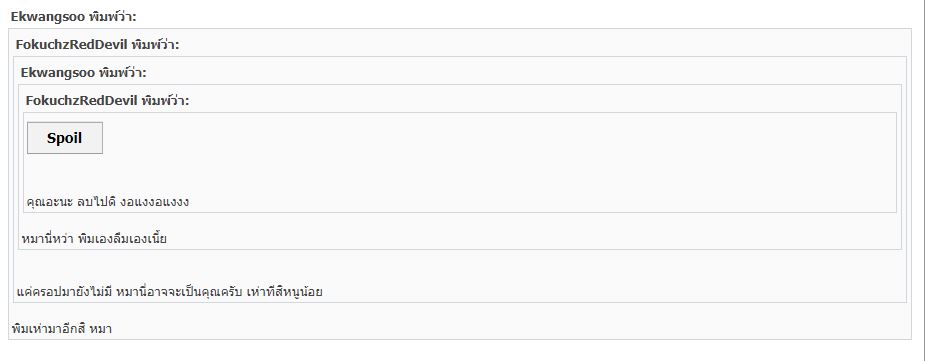Click 'พิมพ์ว่า:' label in outermost Ekwangsoo header
The height and width of the screenshot is (361, 925).
pyautogui.click(x=113, y=17)
